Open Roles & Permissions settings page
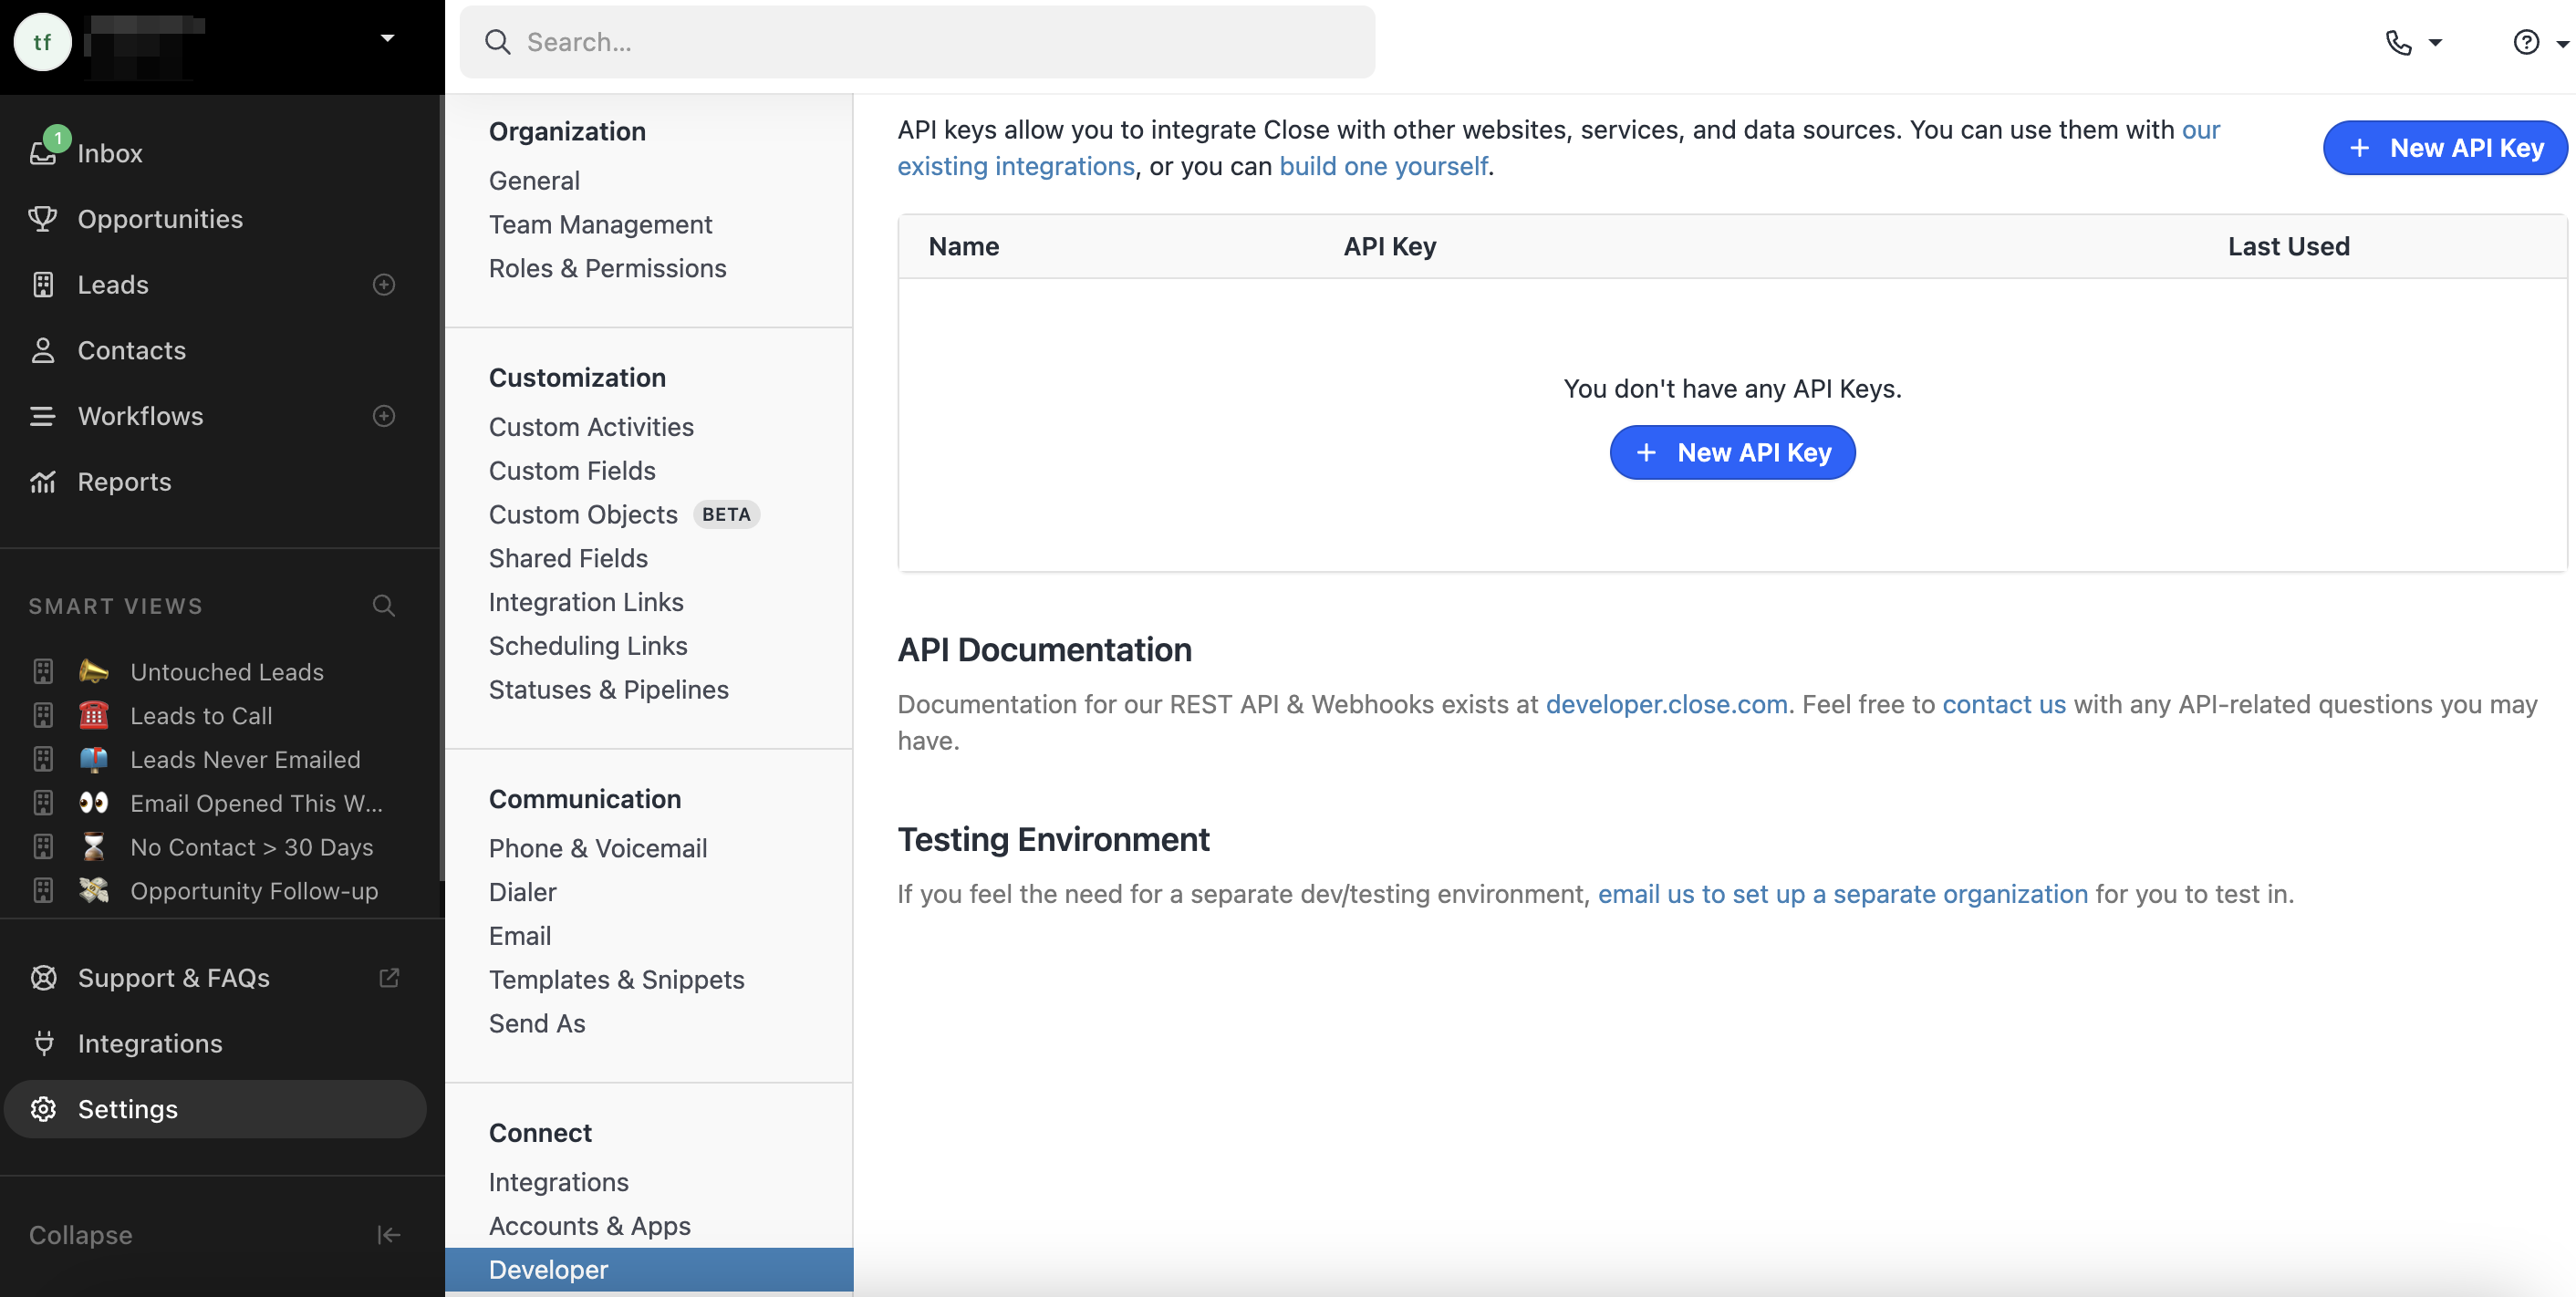 (x=607, y=267)
